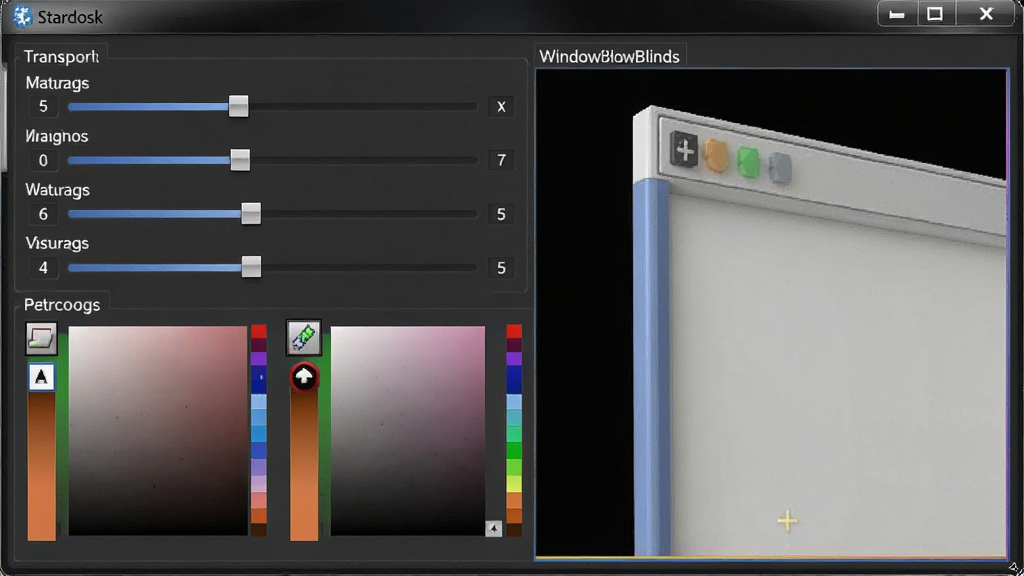The width and height of the screenshot is (1024, 576).
Task: Click the Waturags label
Action: pyautogui.click(x=57, y=190)
